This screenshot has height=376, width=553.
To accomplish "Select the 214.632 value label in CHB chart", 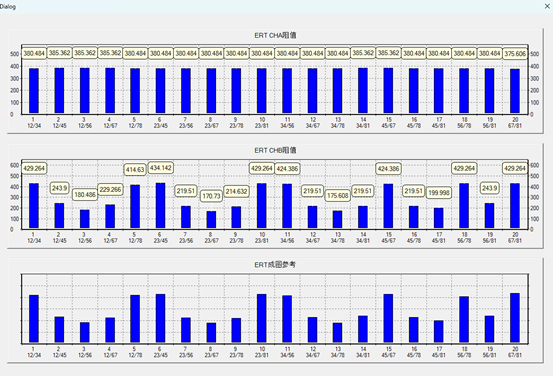I will click(x=237, y=192).
